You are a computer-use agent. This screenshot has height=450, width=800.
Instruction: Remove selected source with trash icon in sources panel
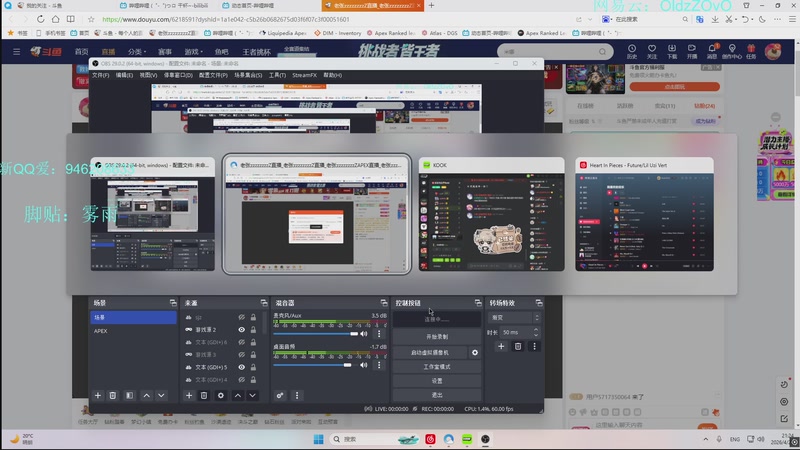(204, 395)
